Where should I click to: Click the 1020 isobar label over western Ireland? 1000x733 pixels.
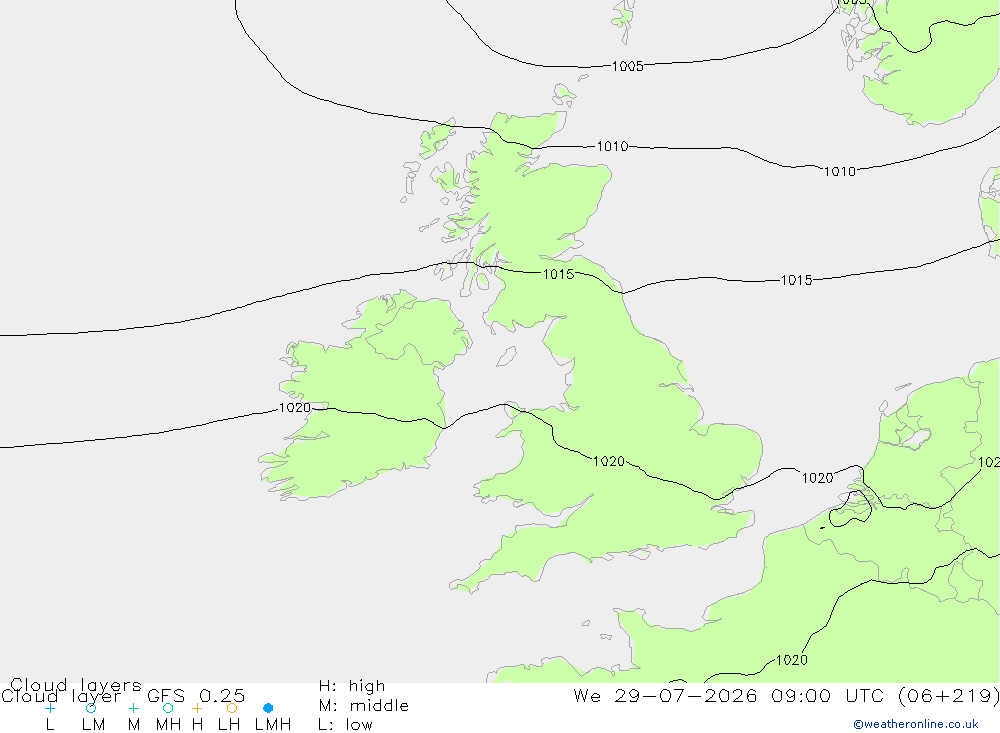pyautogui.click(x=295, y=408)
